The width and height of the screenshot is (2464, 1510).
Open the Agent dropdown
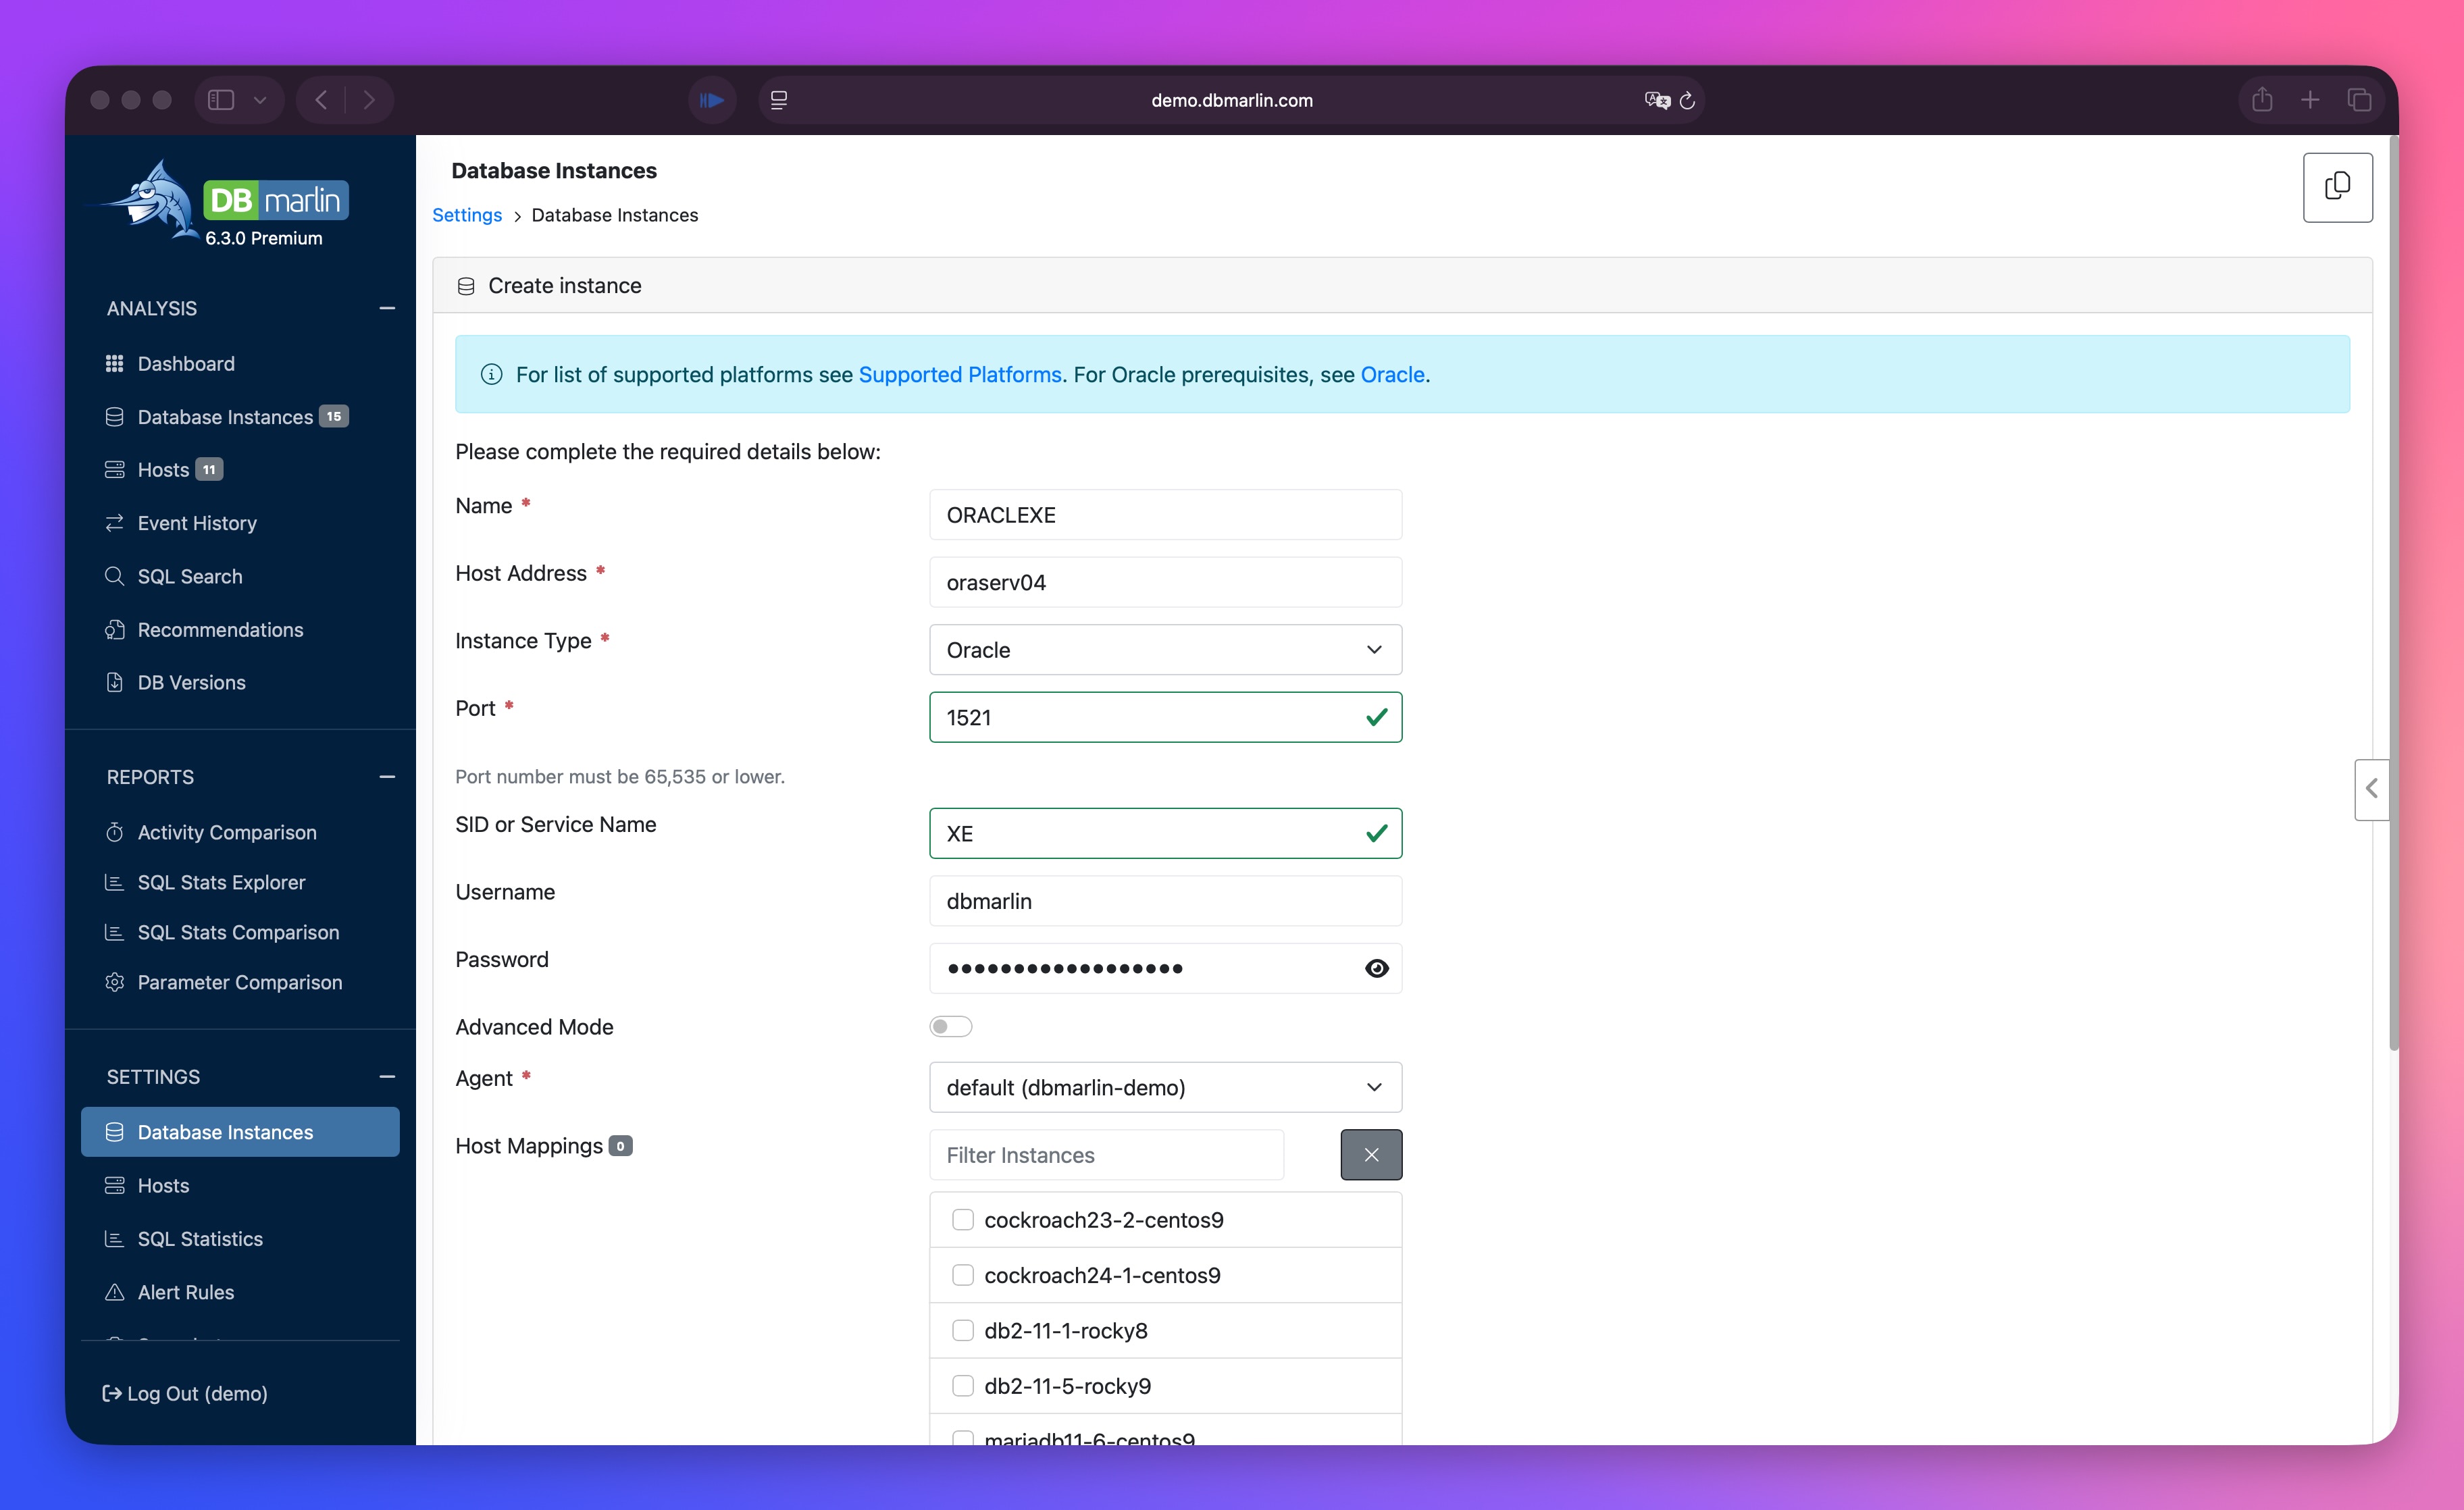tap(1165, 1087)
